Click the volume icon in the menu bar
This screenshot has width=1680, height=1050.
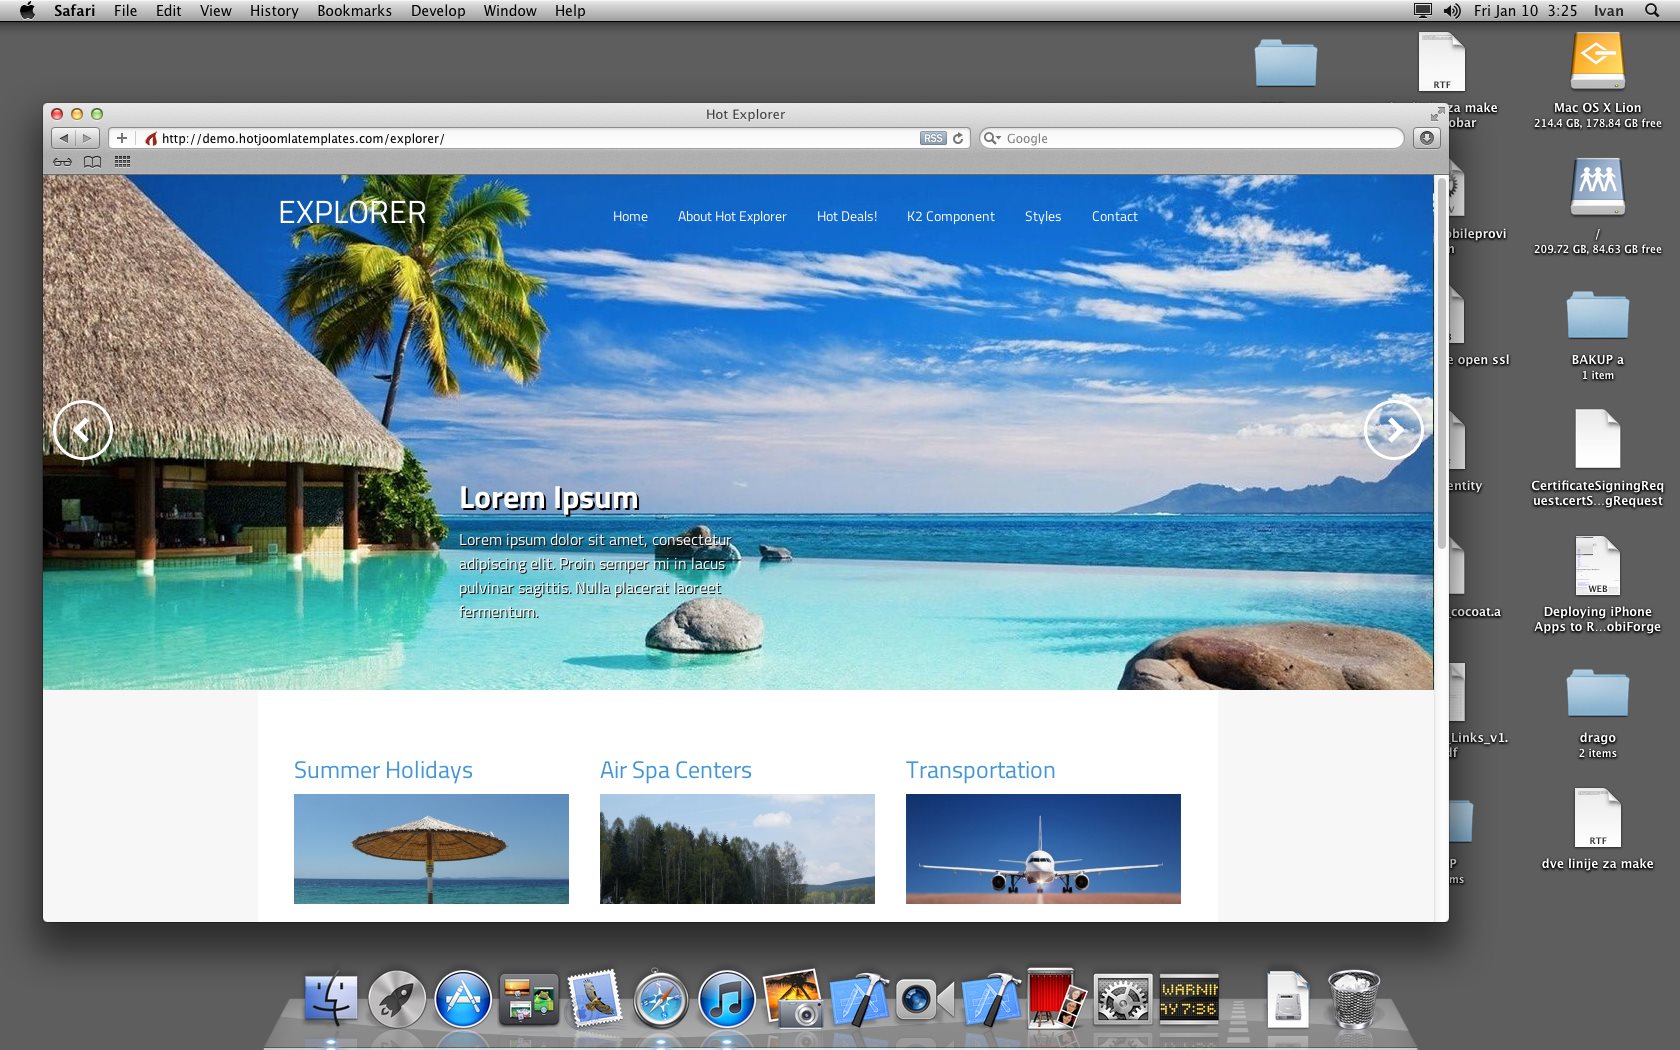(x=1452, y=10)
